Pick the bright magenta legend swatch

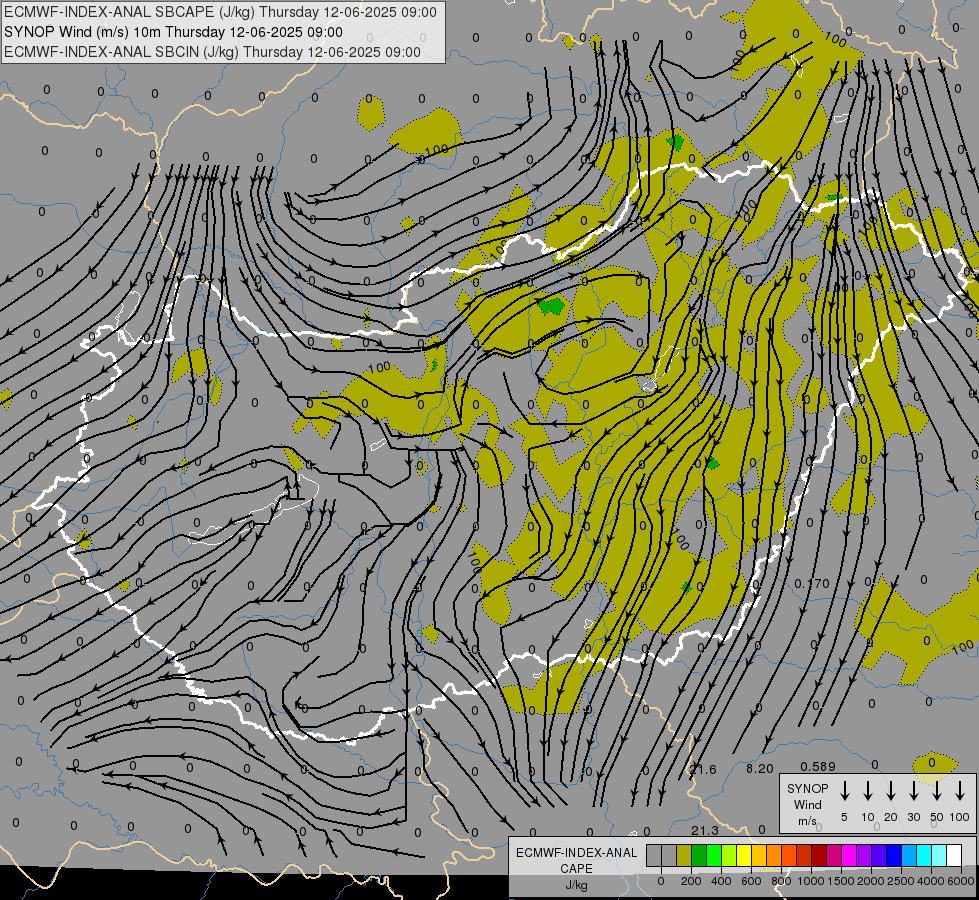tap(849, 855)
